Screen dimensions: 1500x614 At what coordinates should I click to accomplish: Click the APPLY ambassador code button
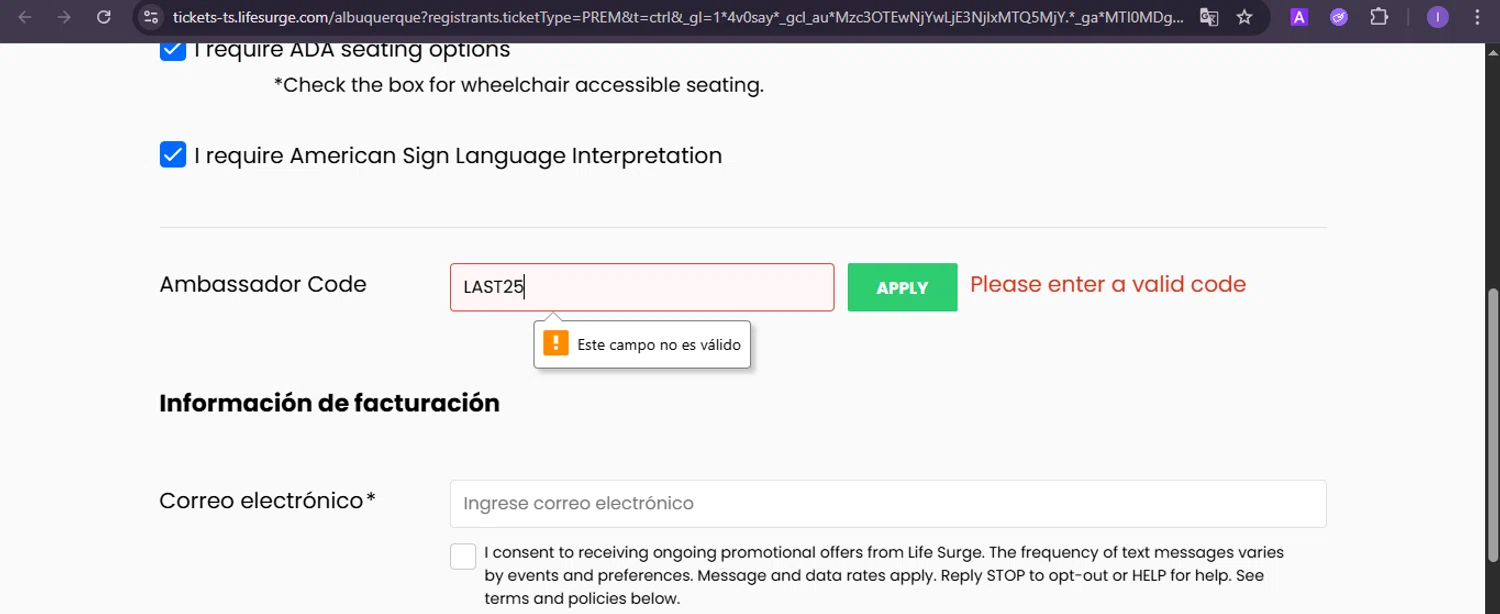(x=902, y=287)
